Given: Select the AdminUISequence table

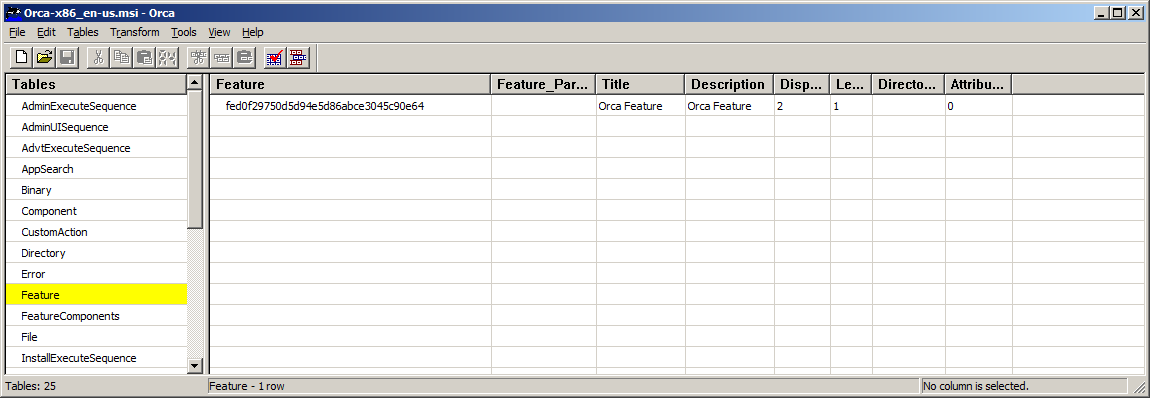Looking at the screenshot, I should pos(96,127).
